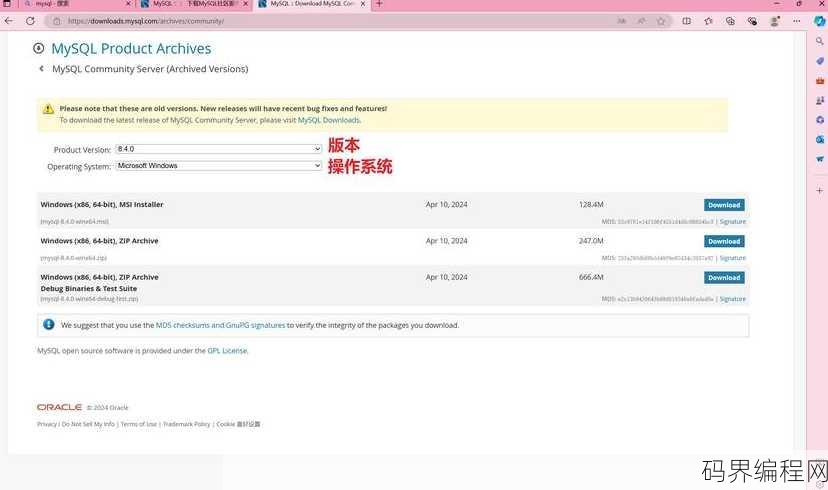
Task: Click the address bar URL downloads.mysql.com
Action: [146, 21]
